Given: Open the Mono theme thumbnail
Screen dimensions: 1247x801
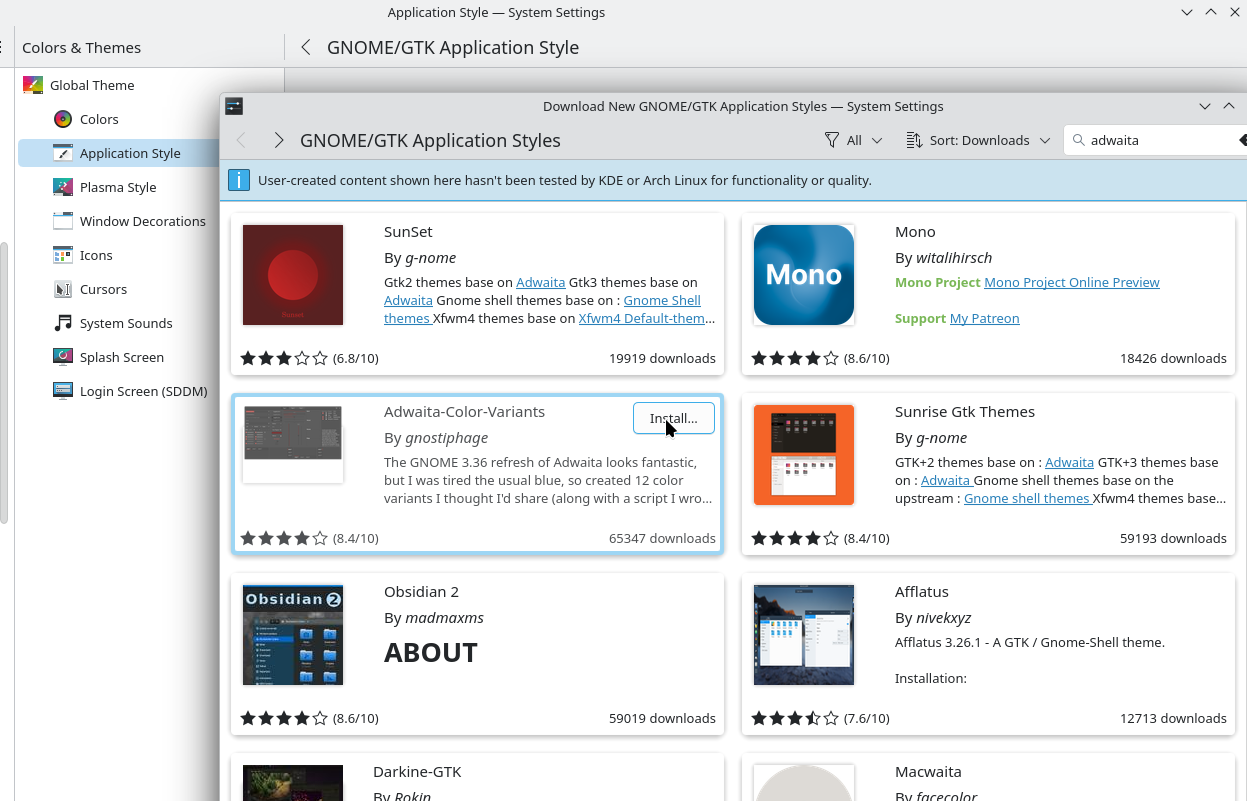Looking at the screenshot, I should click(804, 275).
